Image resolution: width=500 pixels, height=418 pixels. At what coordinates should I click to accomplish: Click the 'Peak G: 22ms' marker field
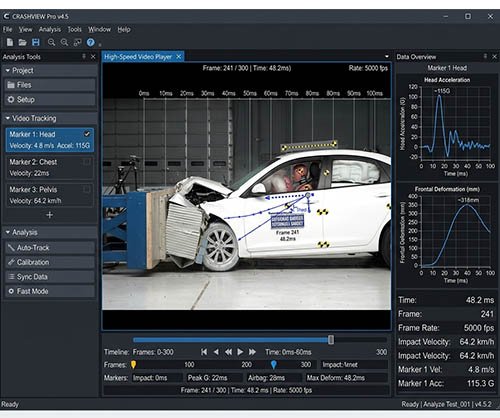pyautogui.click(x=213, y=378)
